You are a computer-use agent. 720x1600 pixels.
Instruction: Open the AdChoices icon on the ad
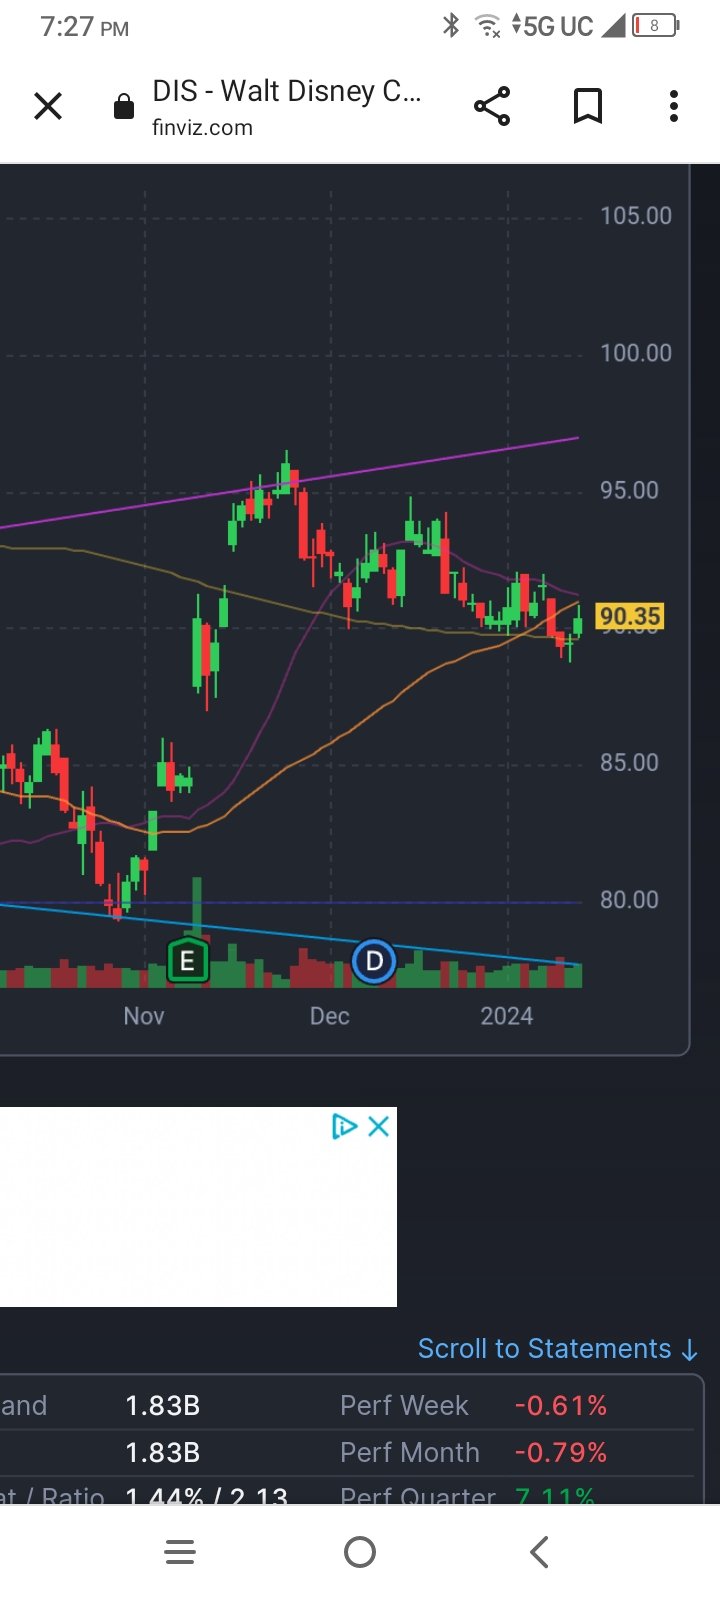point(344,1127)
